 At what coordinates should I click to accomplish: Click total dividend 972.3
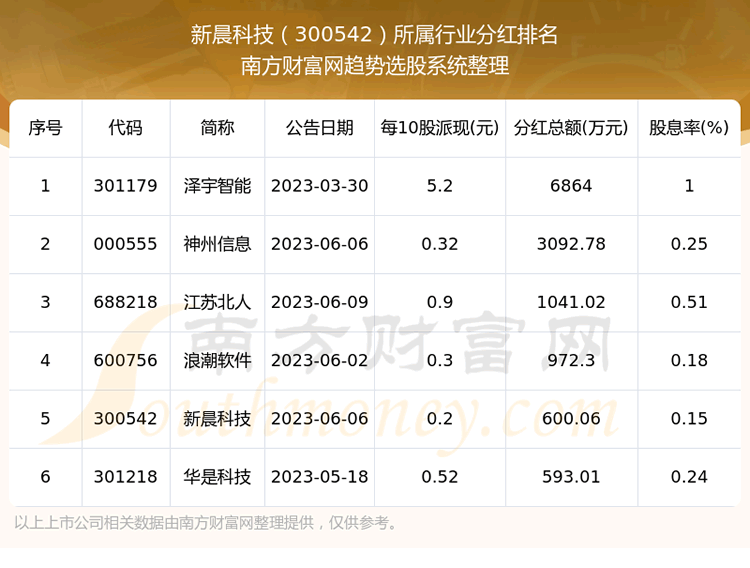[x=571, y=360]
